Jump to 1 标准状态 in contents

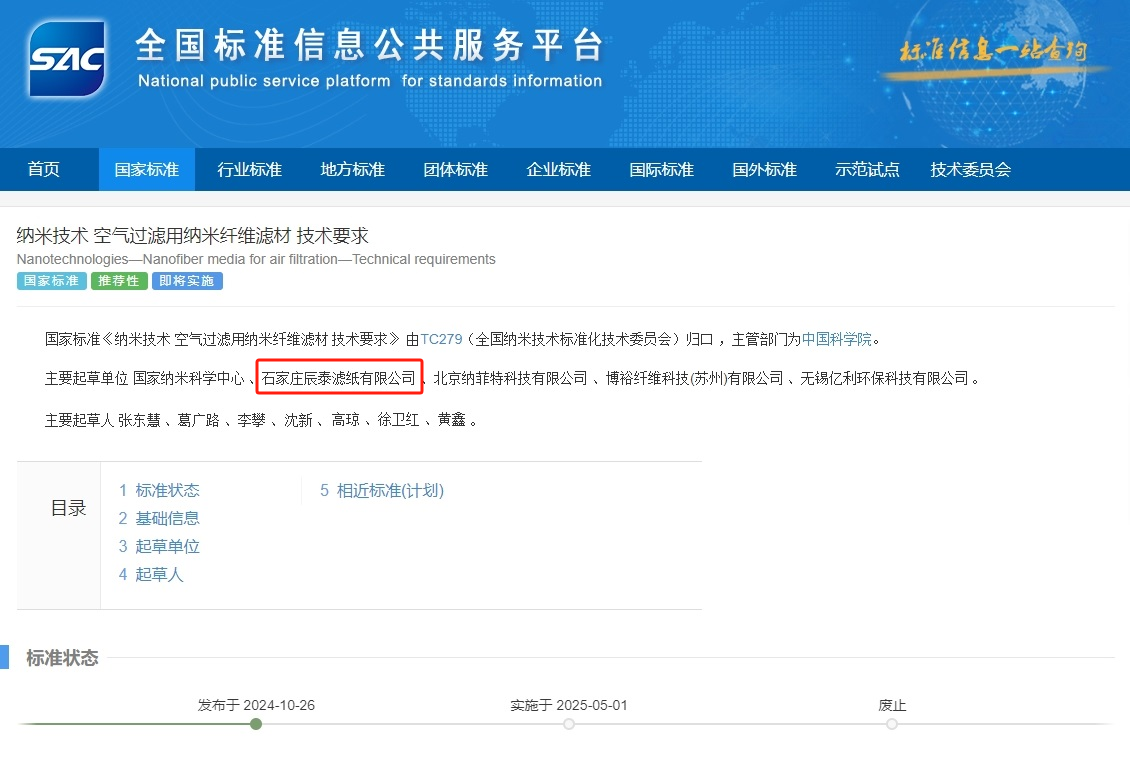[159, 490]
